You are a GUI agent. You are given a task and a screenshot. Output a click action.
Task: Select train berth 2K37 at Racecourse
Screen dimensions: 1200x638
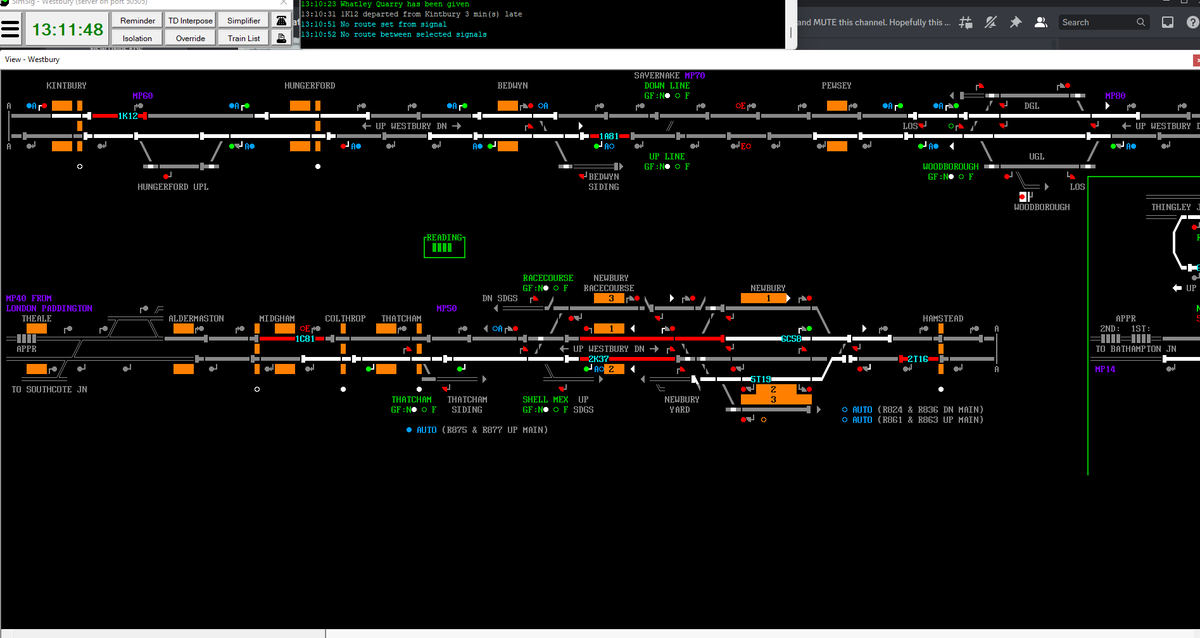coord(599,359)
